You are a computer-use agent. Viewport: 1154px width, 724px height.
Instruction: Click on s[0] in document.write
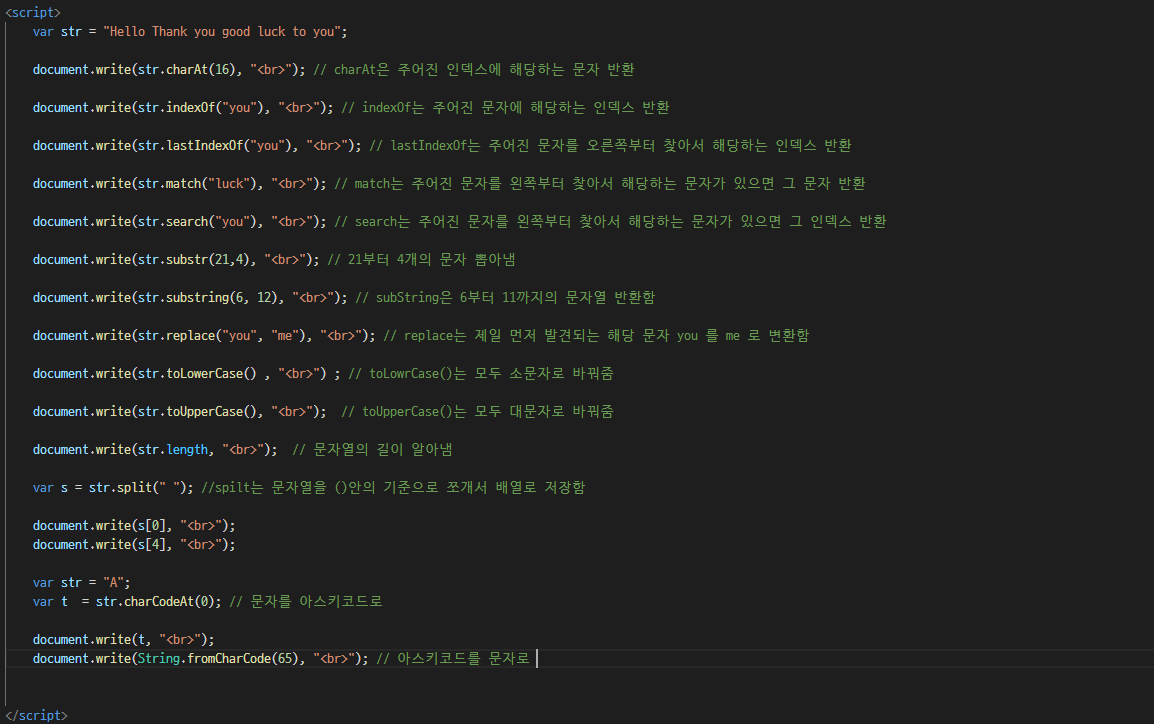(x=152, y=525)
